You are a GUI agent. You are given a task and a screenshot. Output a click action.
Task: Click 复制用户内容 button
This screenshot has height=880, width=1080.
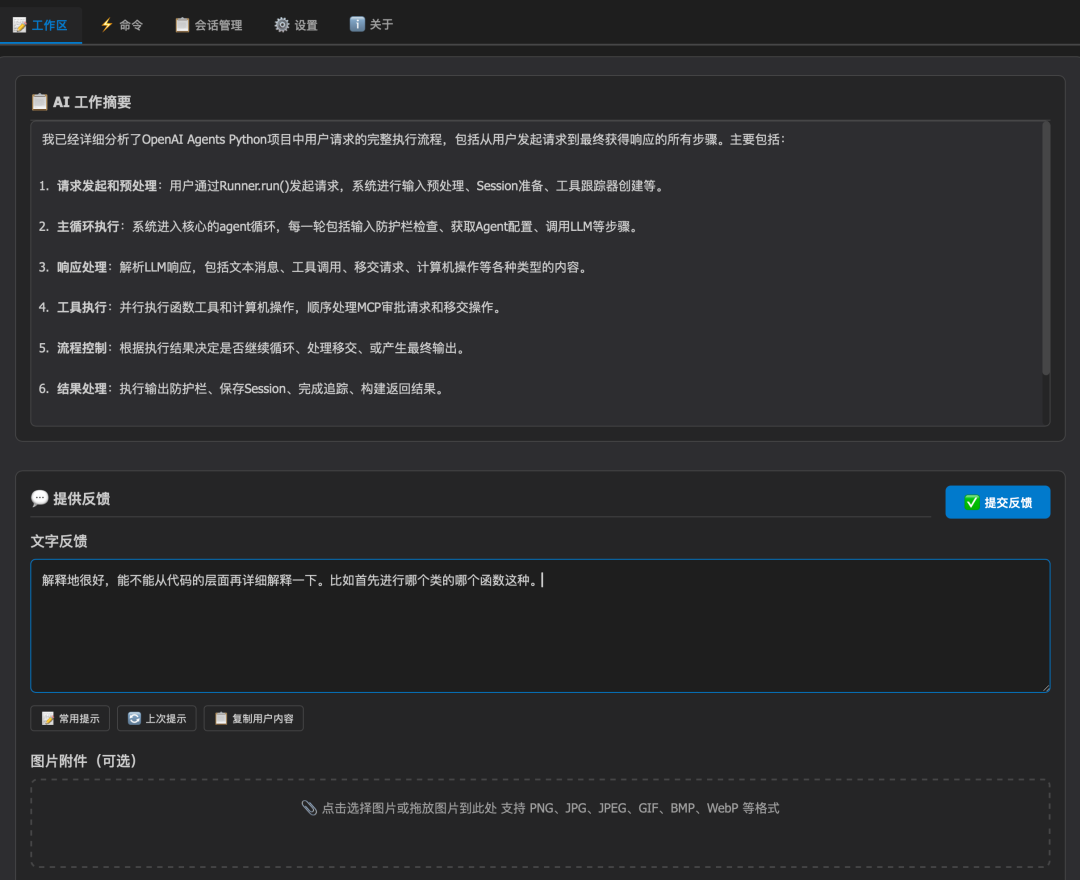[253, 718]
